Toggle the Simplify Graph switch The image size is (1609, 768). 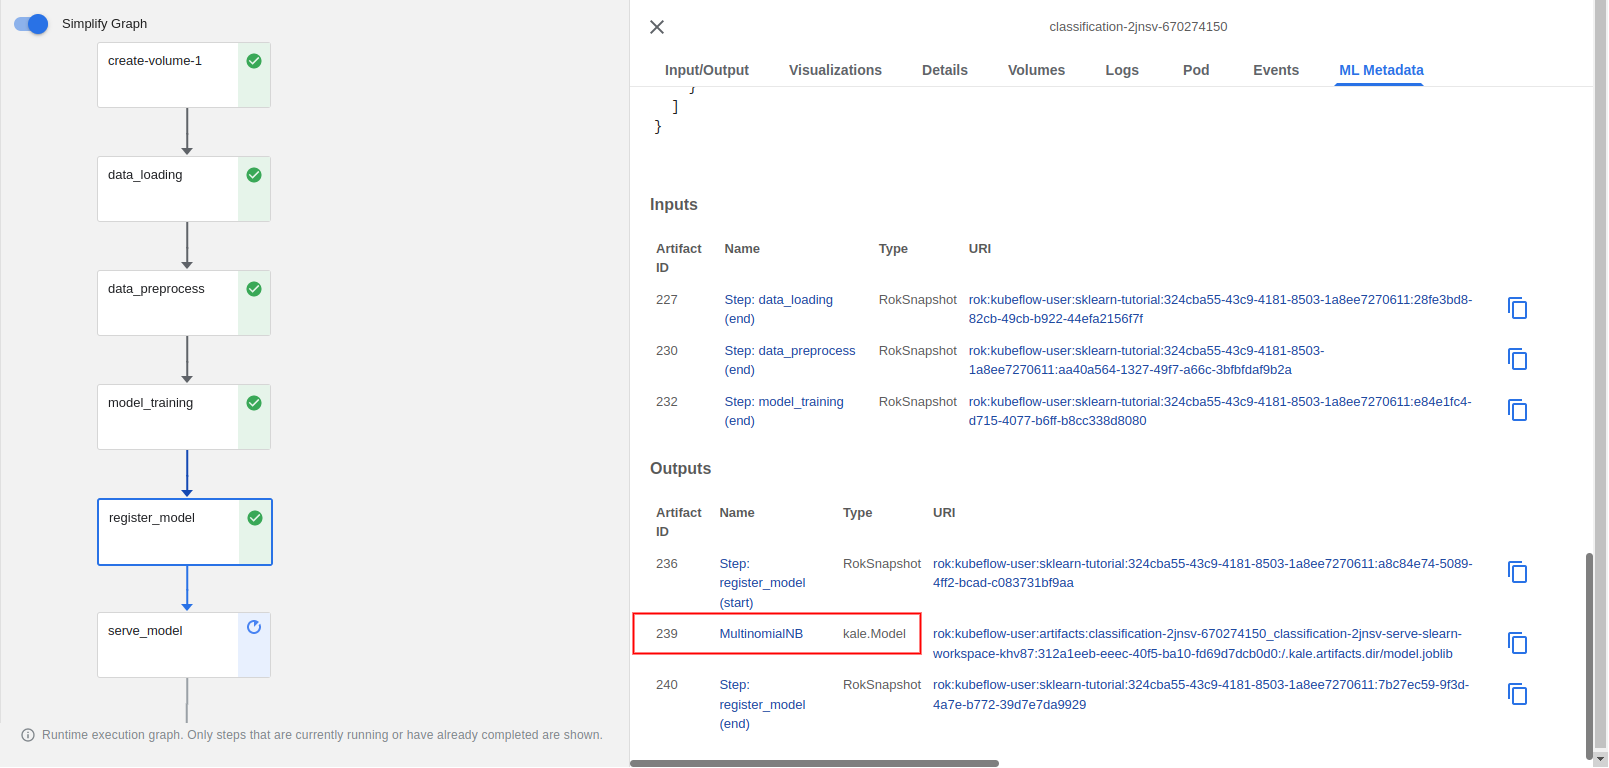(x=31, y=23)
